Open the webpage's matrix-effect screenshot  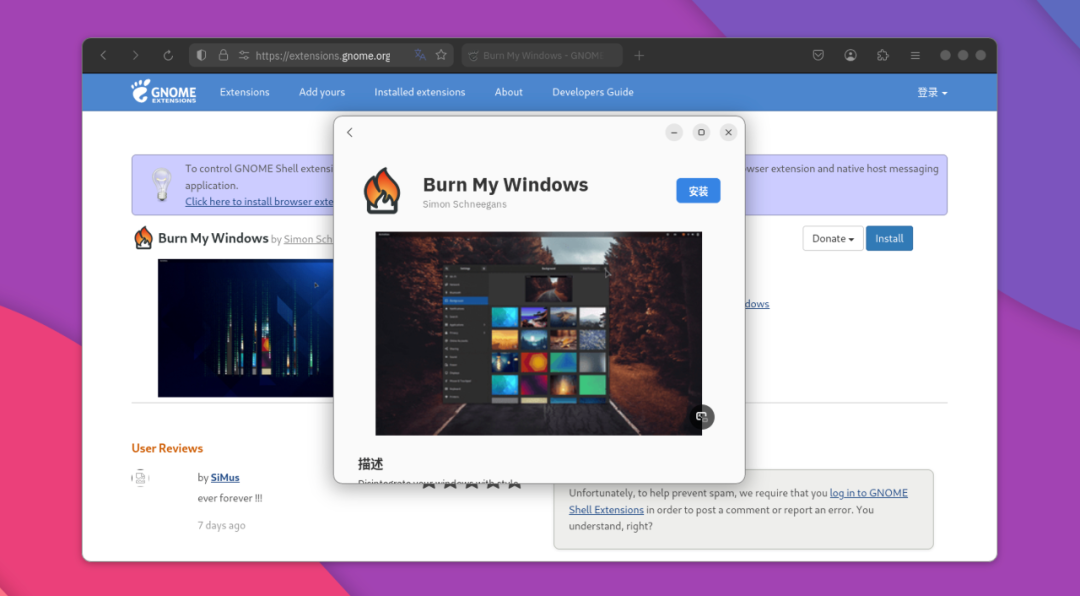pyautogui.click(x=245, y=328)
